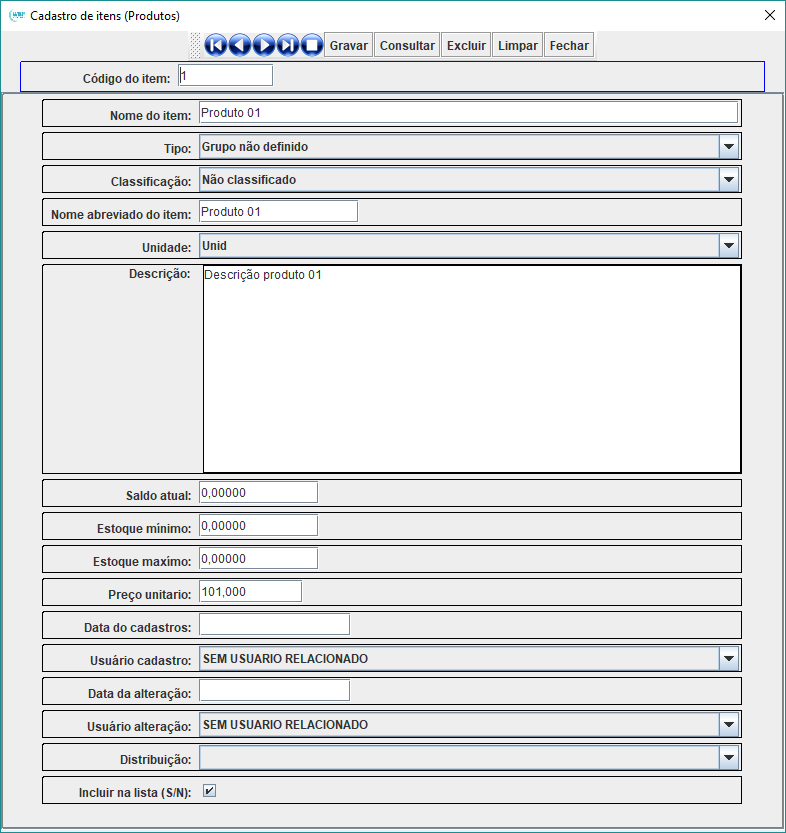Open the Unidade dropdown
Image resolution: width=786 pixels, height=833 pixels.
coord(728,245)
